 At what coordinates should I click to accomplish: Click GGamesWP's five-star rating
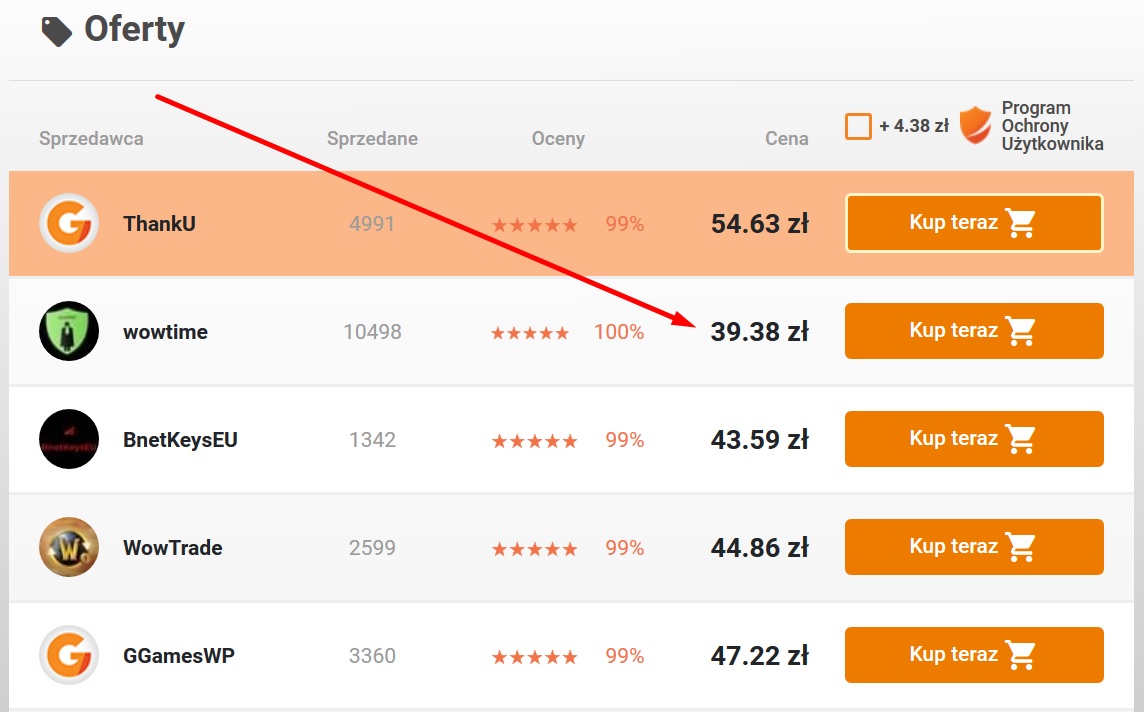(535, 657)
